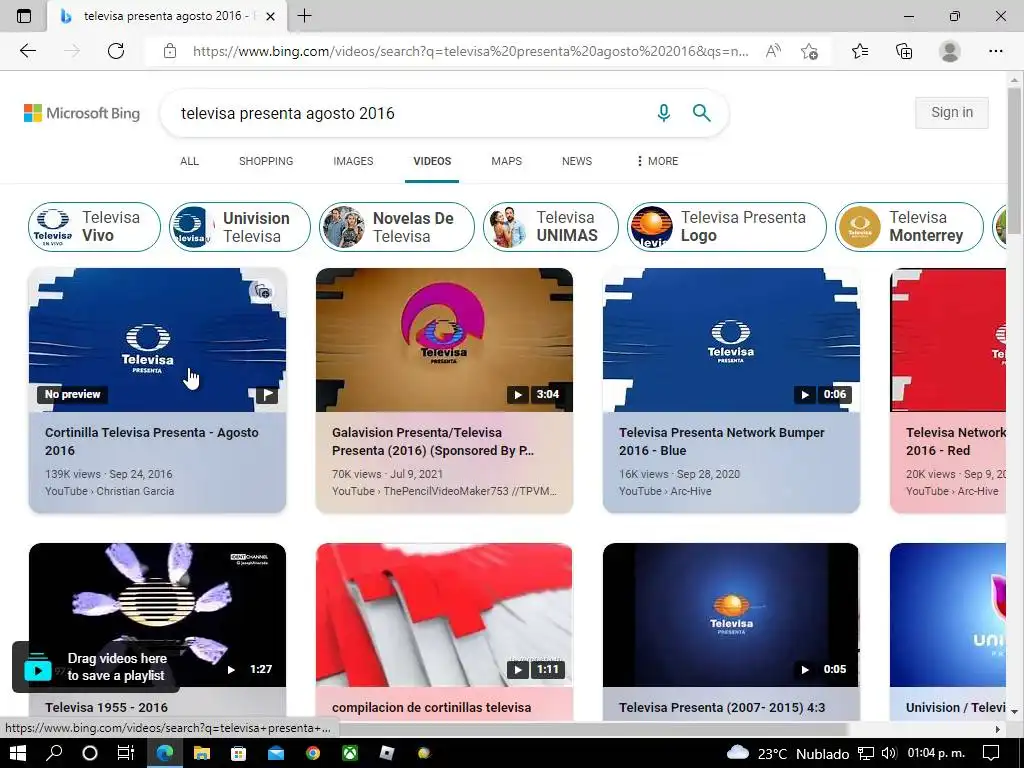
Task: Click the Microsoft Bing logo
Action: [x=82, y=113]
